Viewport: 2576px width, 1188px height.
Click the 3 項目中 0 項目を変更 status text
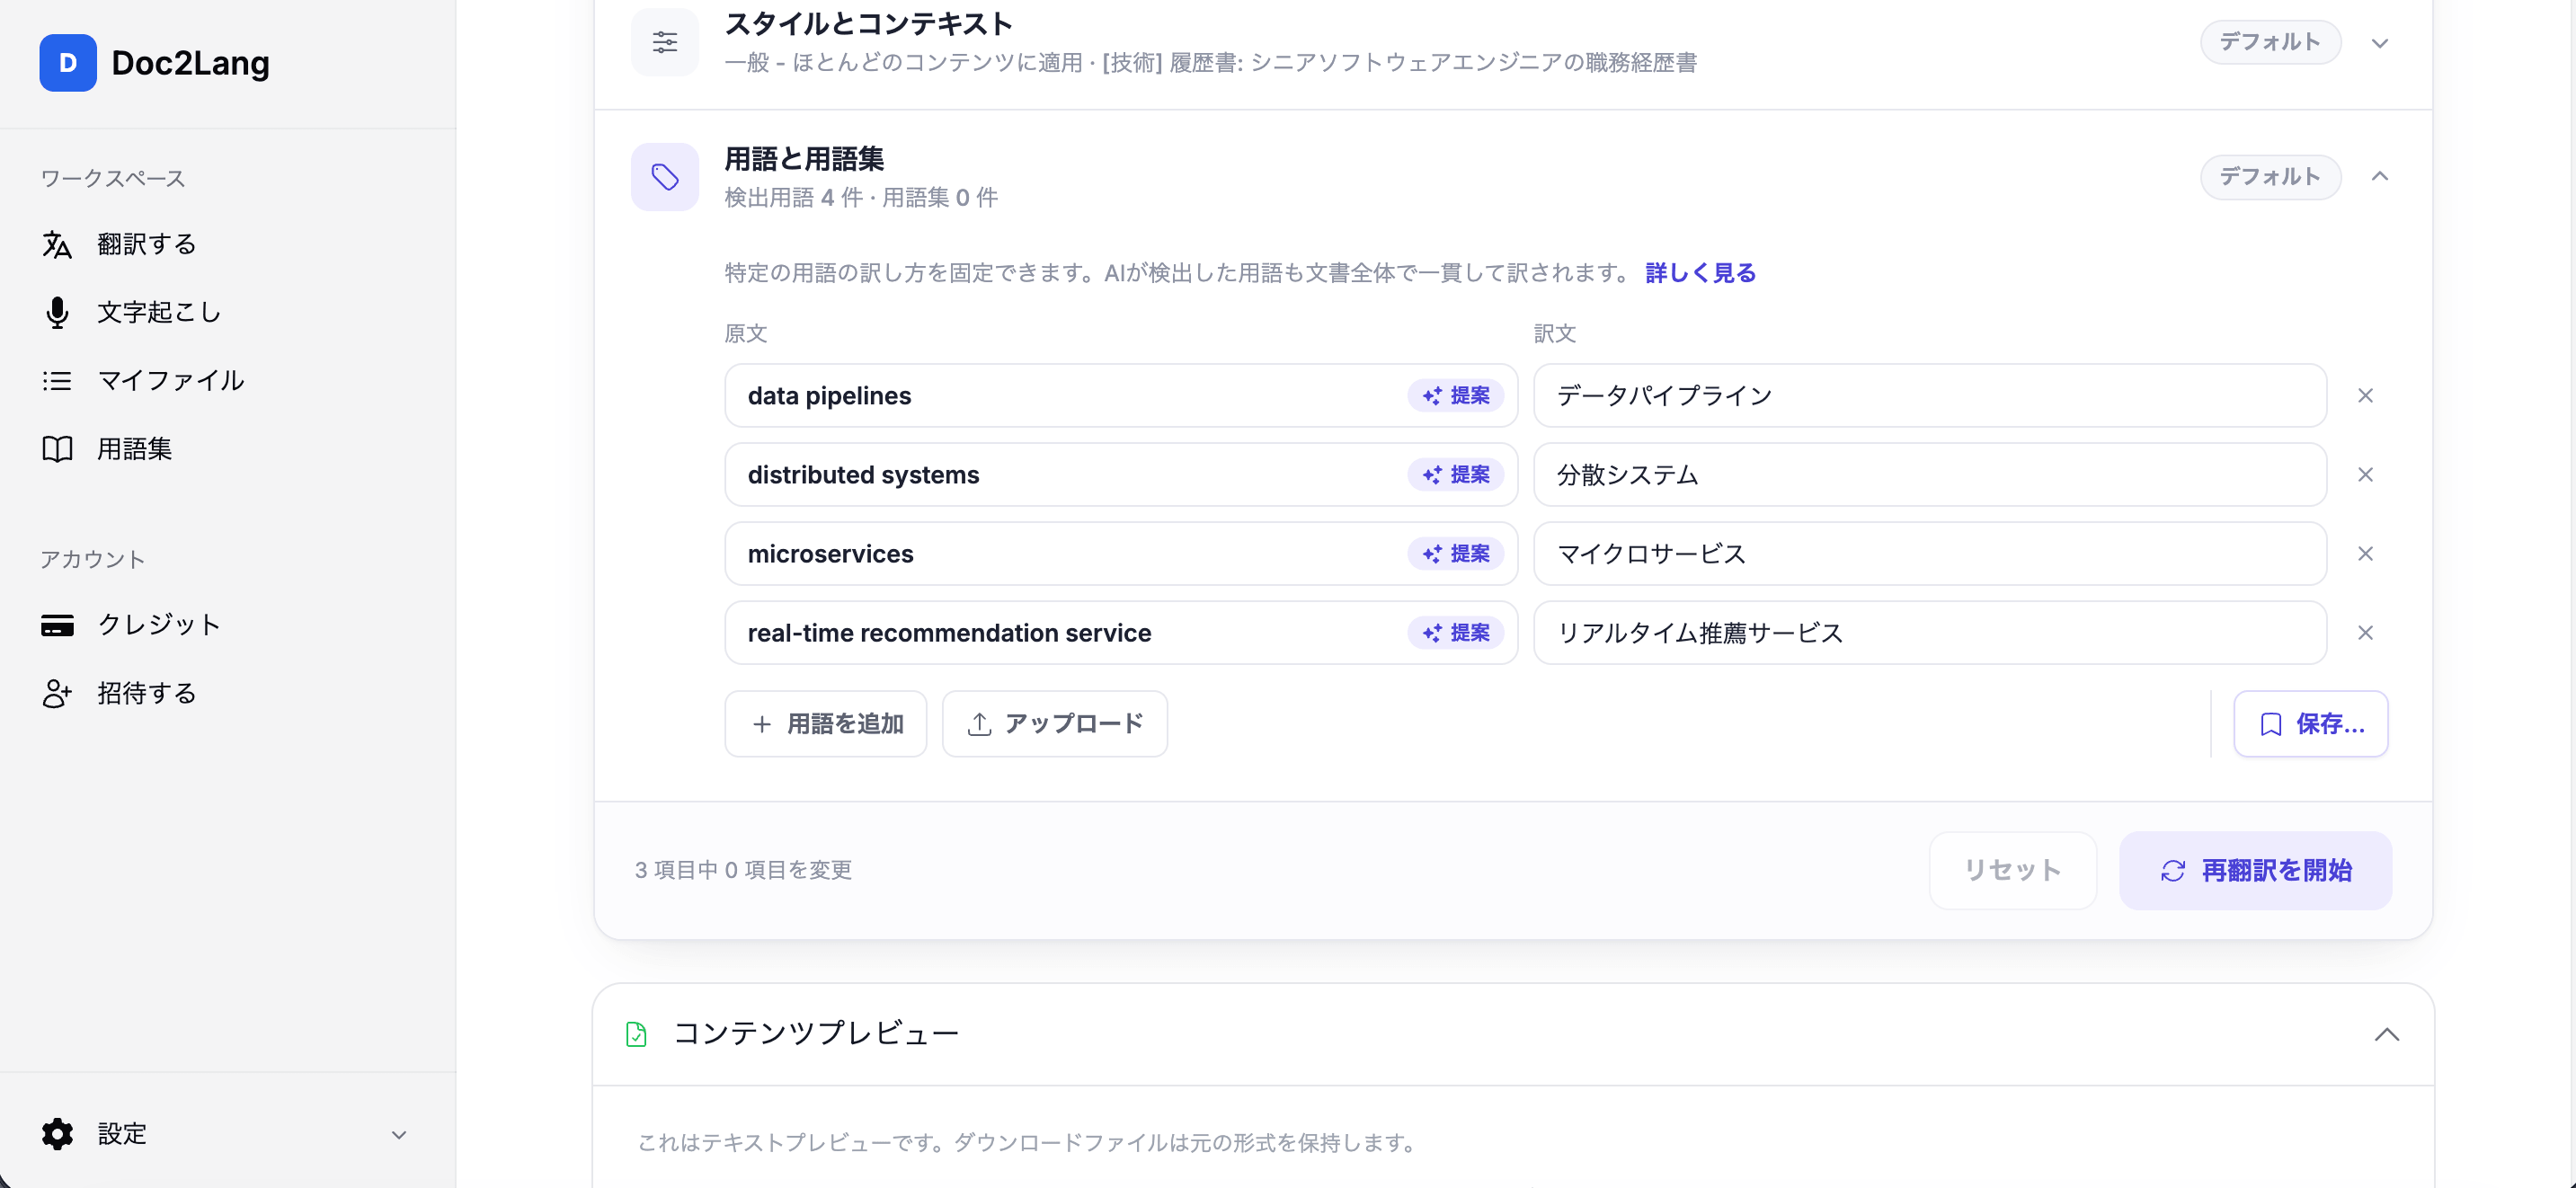pos(743,870)
